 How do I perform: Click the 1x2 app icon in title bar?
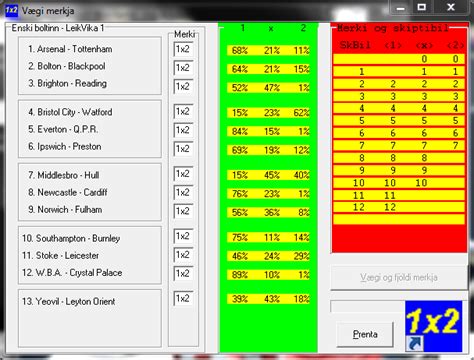12,10
